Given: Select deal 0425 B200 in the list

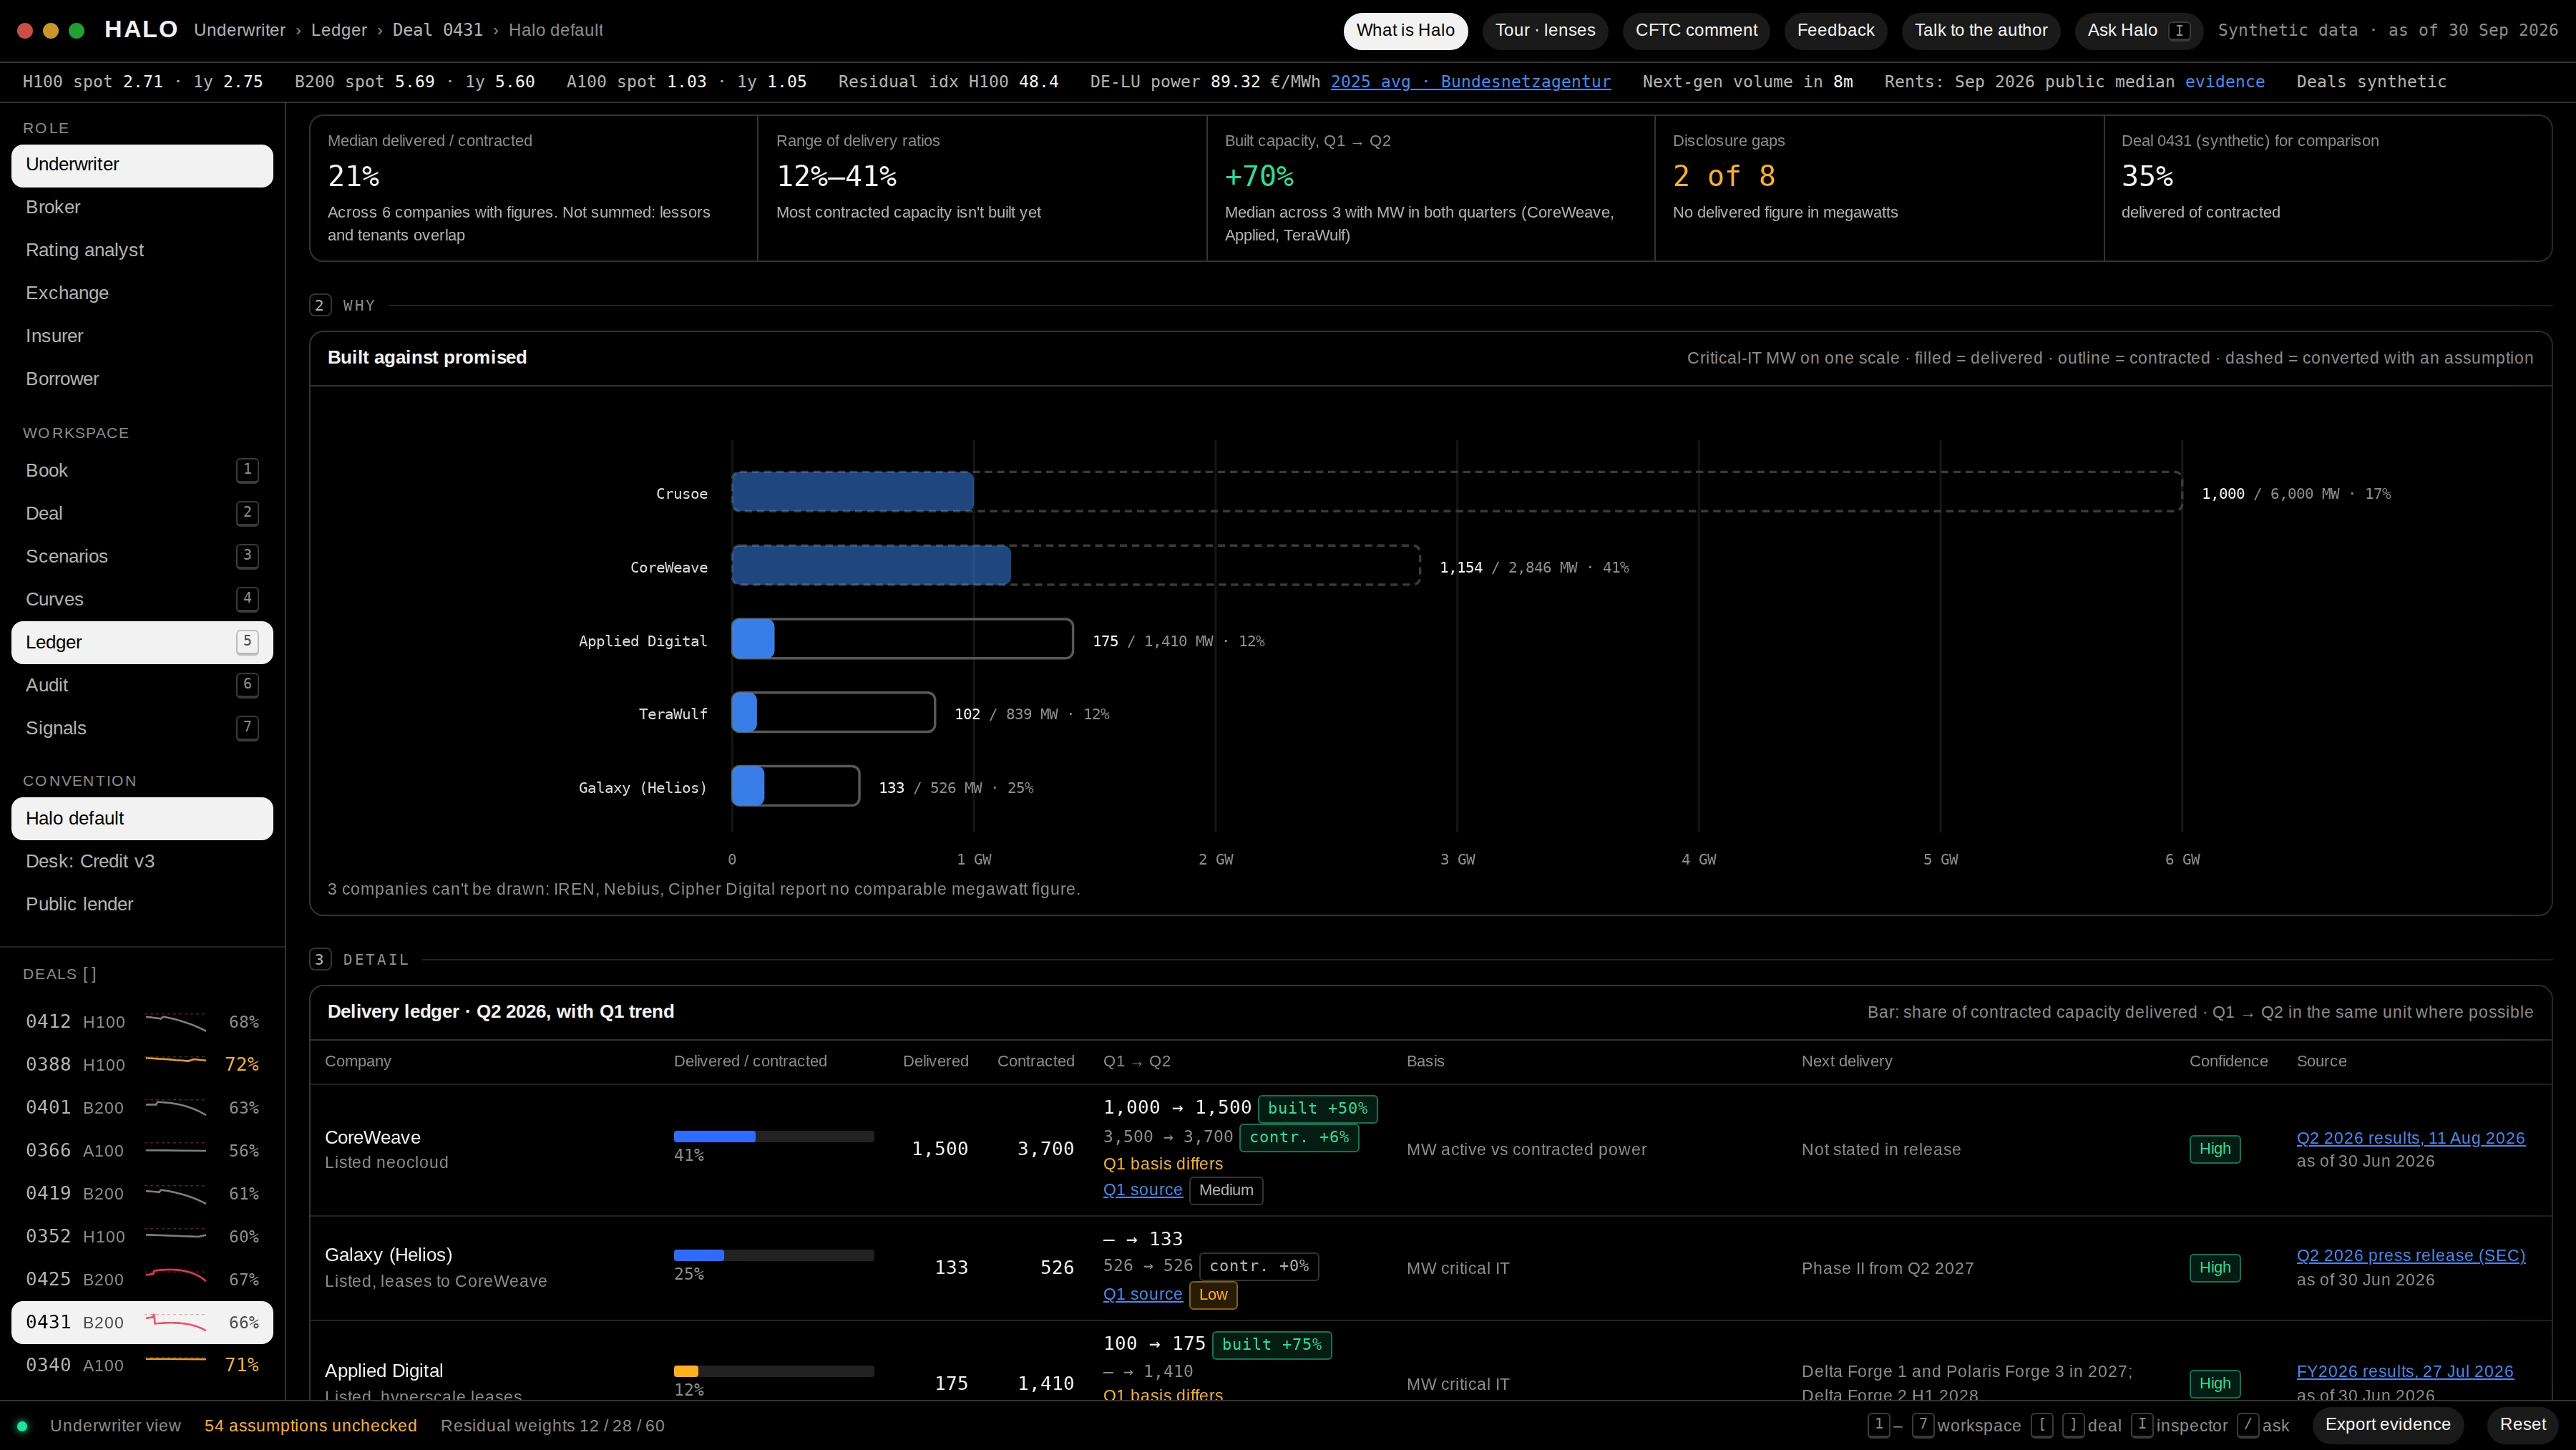Looking at the screenshot, I should pyautogui.click(x=142, y=1279).
